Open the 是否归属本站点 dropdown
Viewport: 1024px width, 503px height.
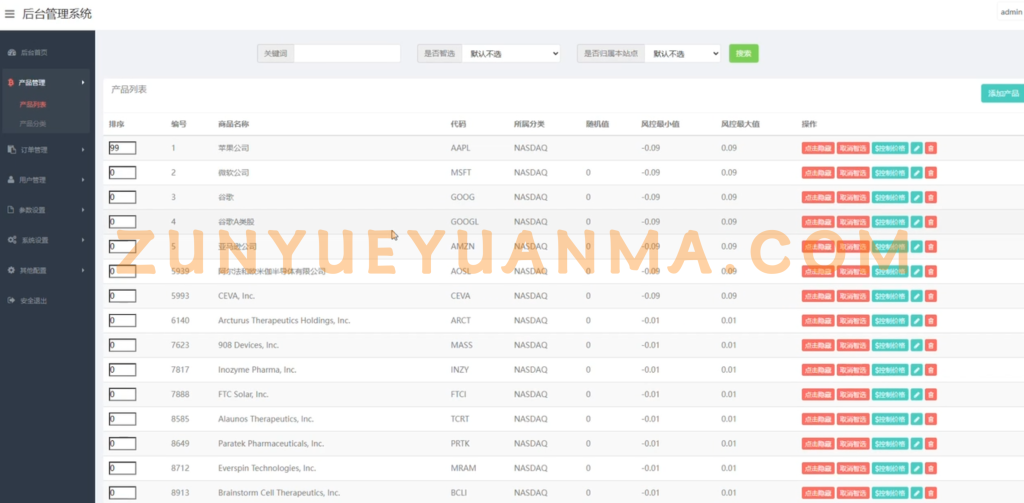(x=682, y=54)
